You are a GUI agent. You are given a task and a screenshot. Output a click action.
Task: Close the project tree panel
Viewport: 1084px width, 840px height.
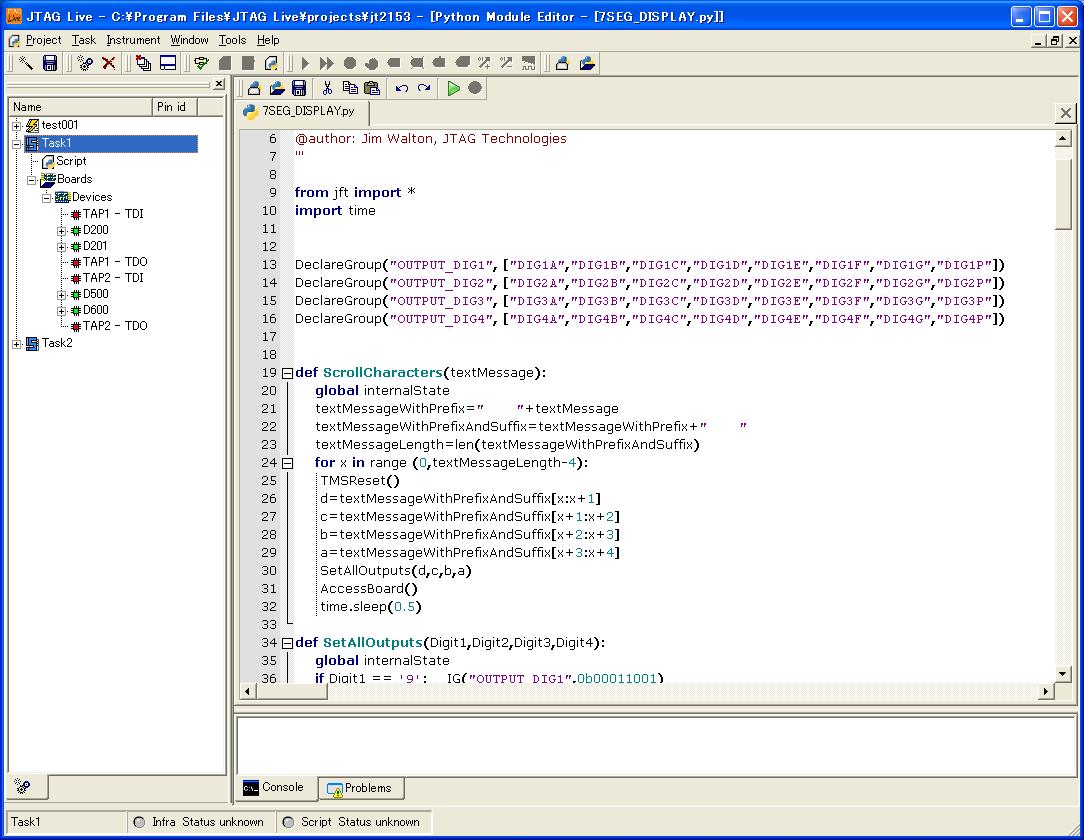pos(218,84)
